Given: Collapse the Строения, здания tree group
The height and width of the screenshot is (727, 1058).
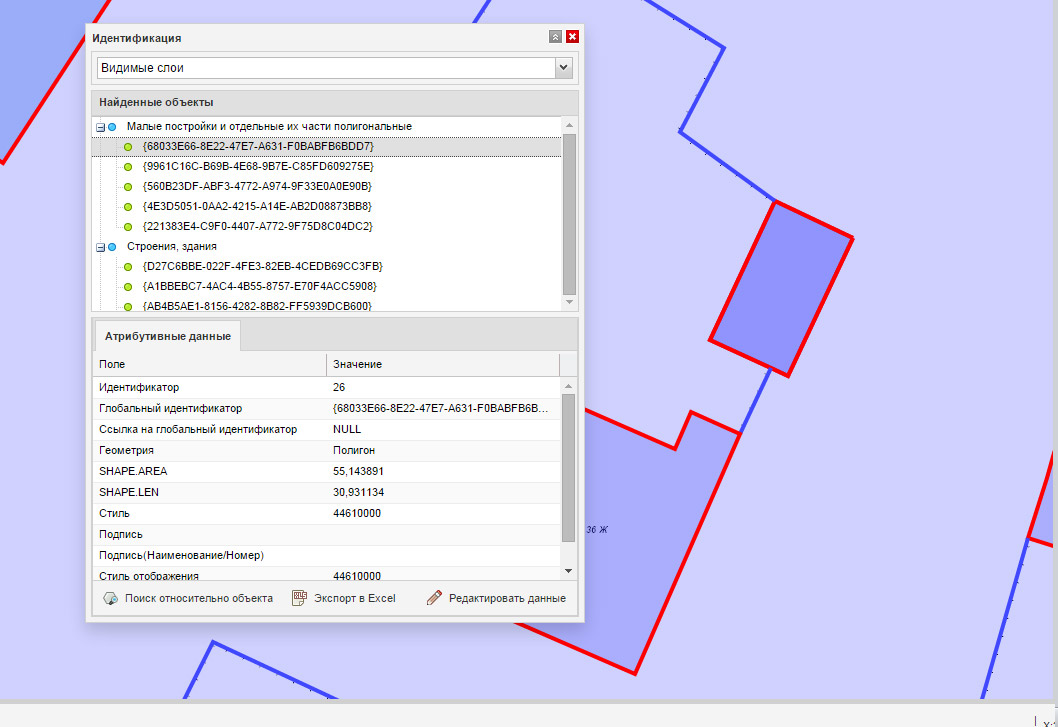Looking at the screenshot, I should click(x=100, y=247).
